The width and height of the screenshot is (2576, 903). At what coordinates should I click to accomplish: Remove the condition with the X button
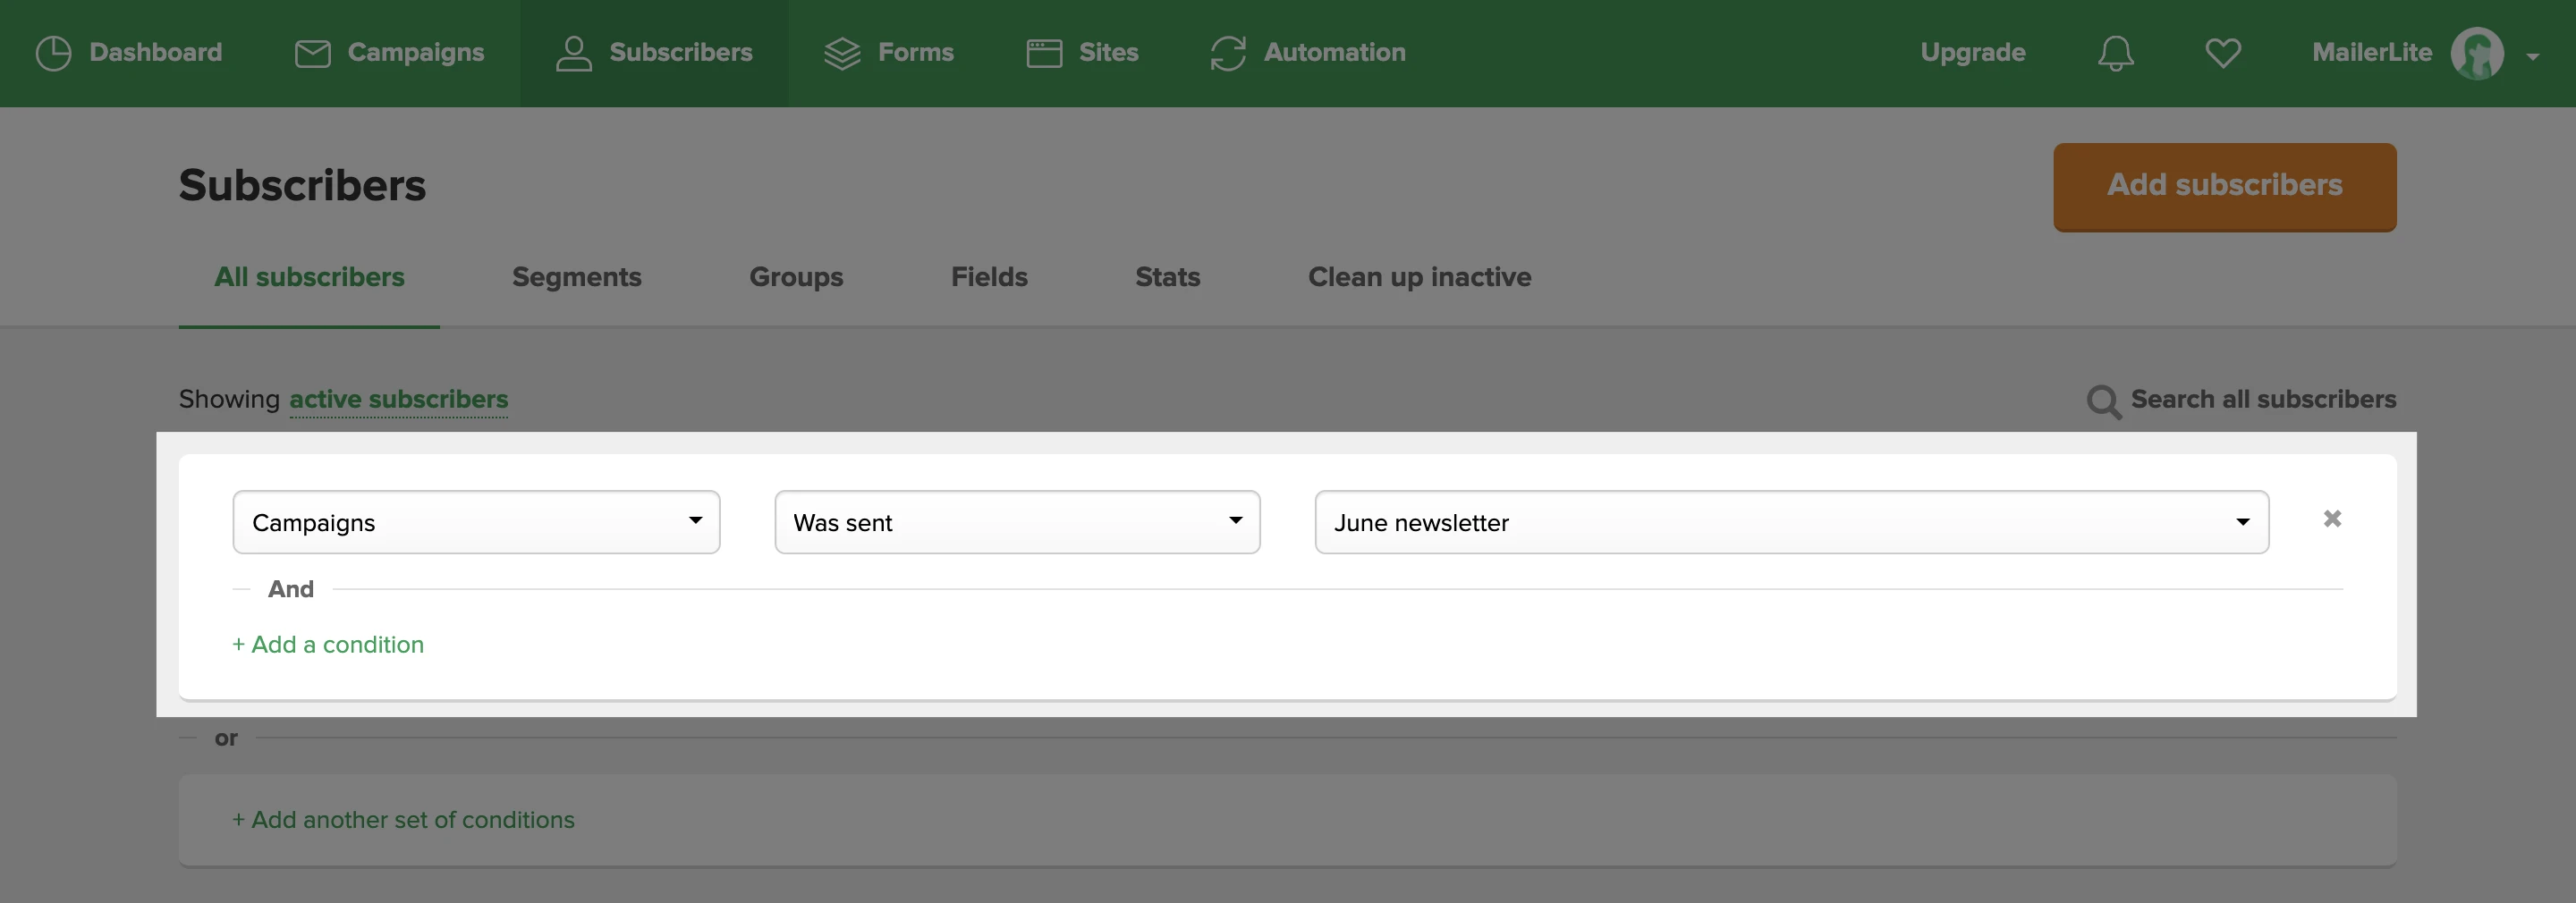(x=2331, y=519)
